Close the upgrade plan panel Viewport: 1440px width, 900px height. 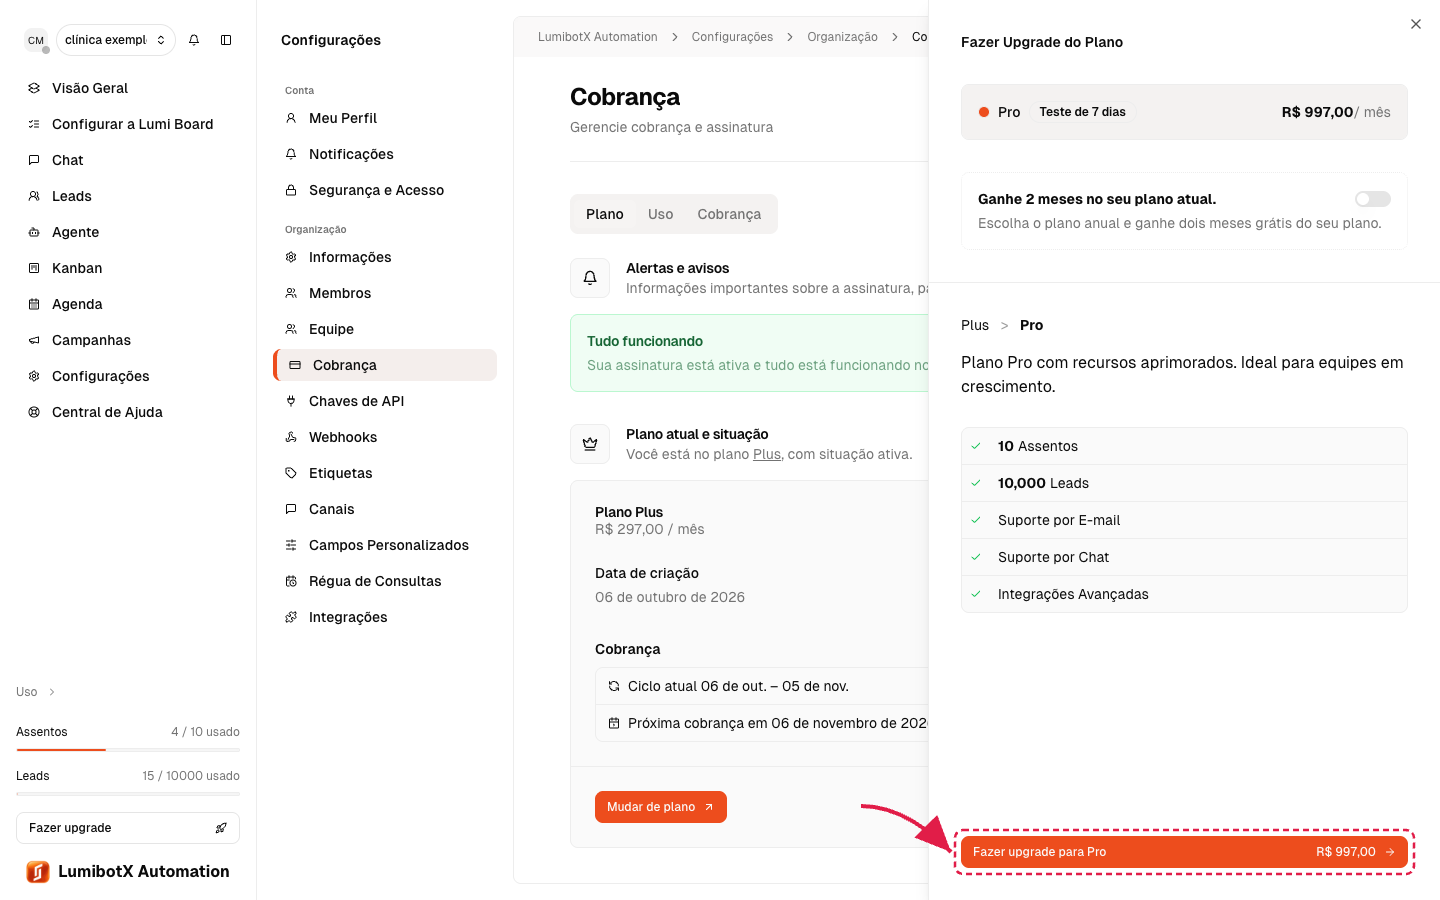point(1416,24)
